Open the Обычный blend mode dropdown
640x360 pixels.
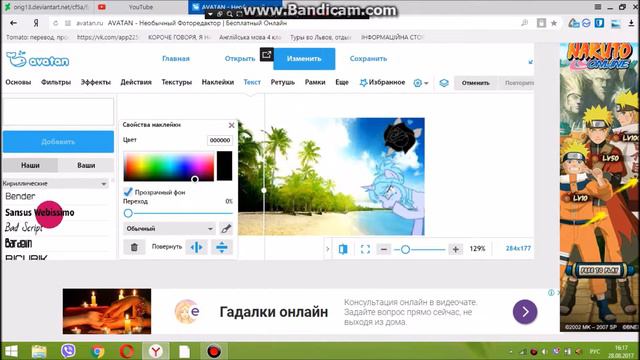click(169, 229)
